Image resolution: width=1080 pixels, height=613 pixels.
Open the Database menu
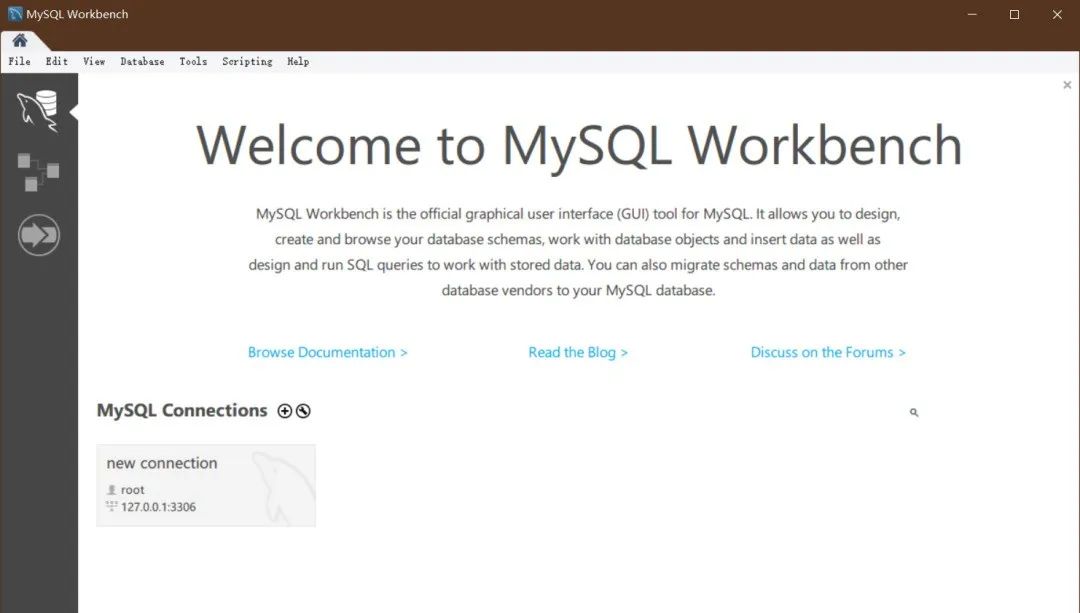[x=143, y=61]
